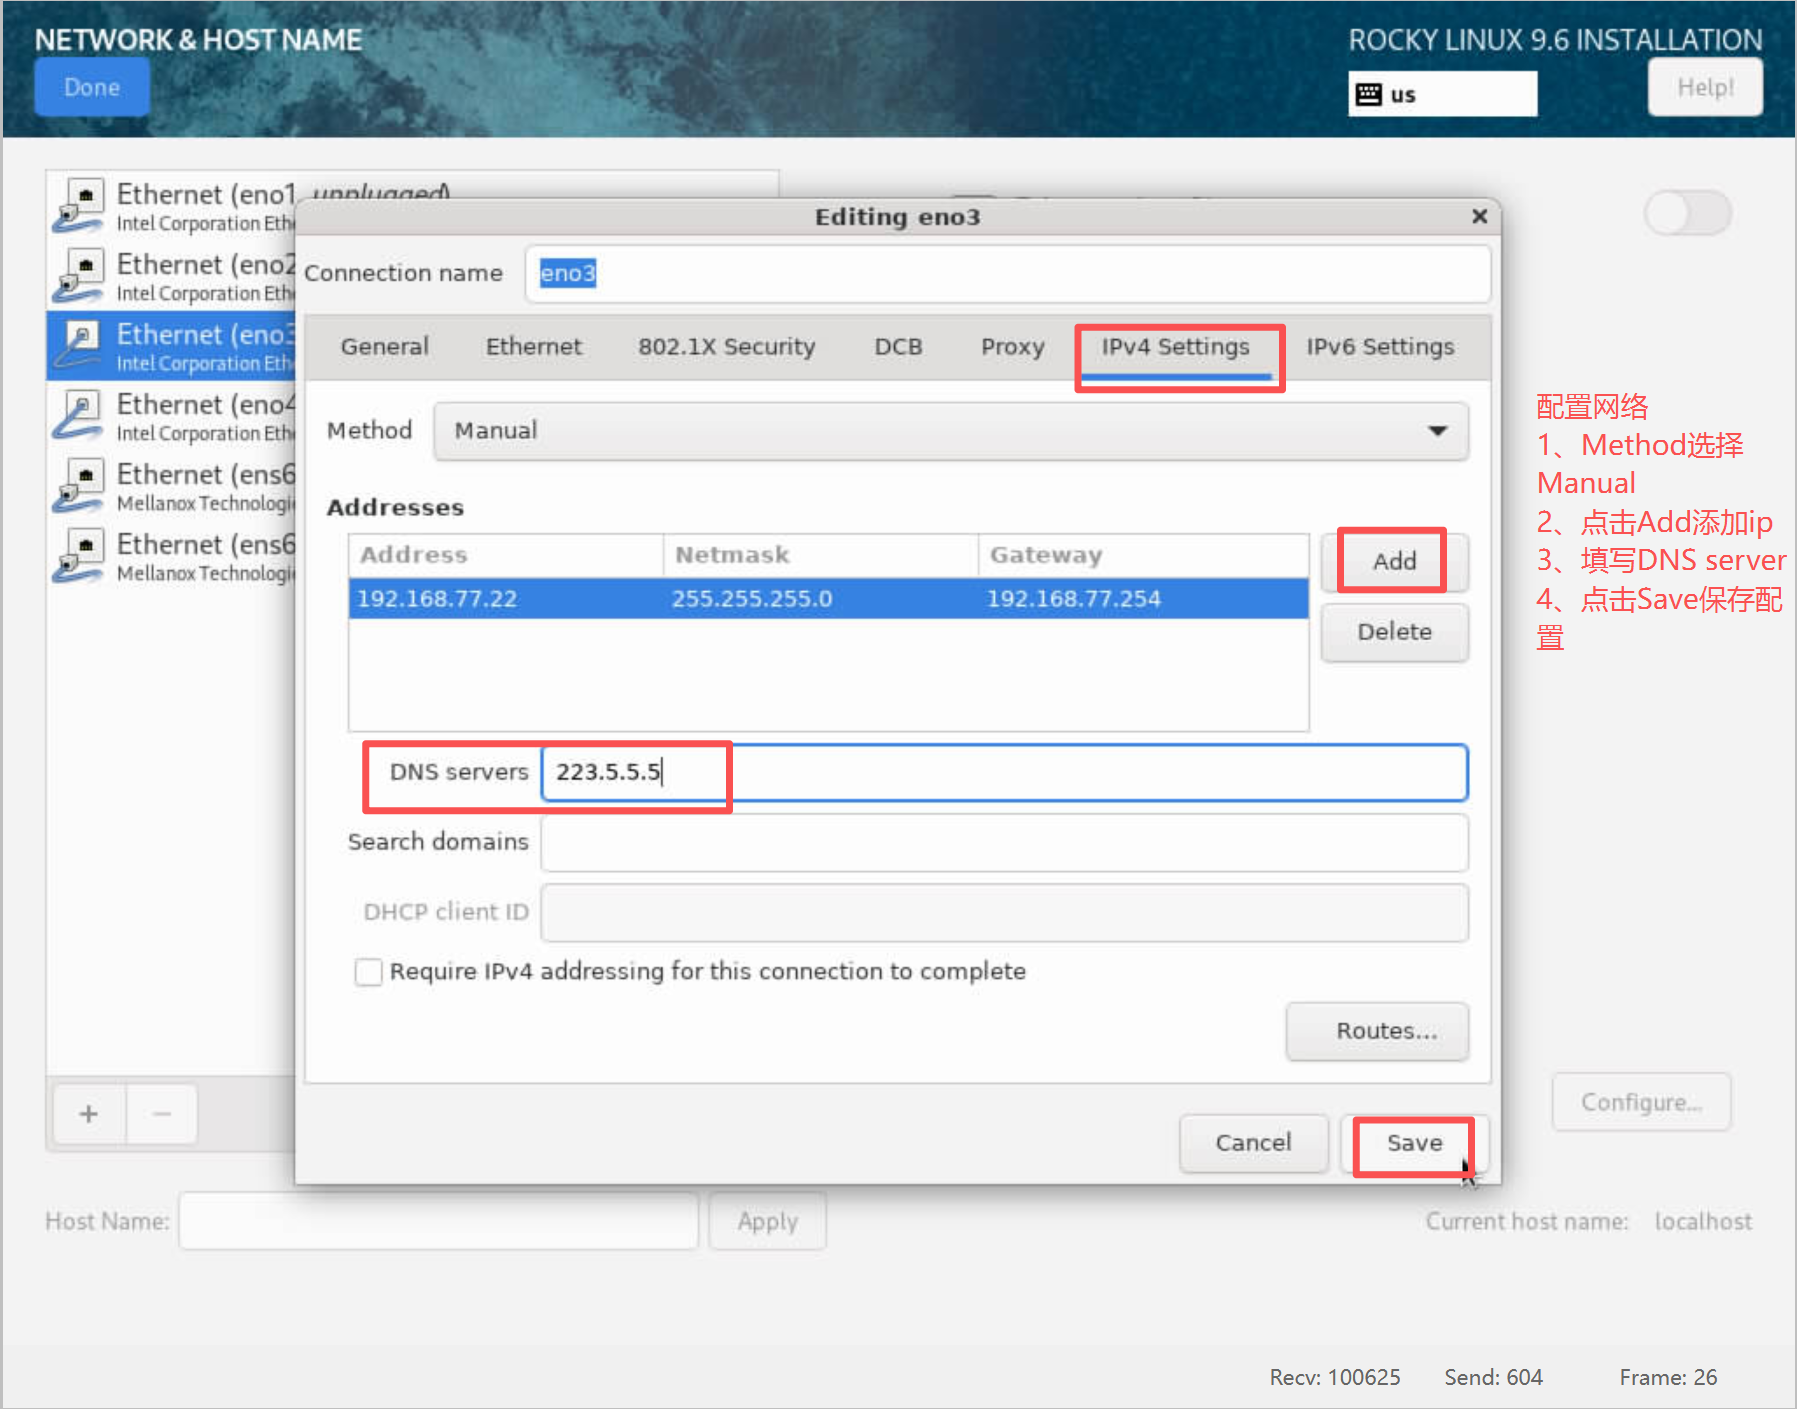This screenshot has width=1797, height=1409.
Task: Click the eno1 unplugged Ethernet adapter icon
Action: coord(79,206)
